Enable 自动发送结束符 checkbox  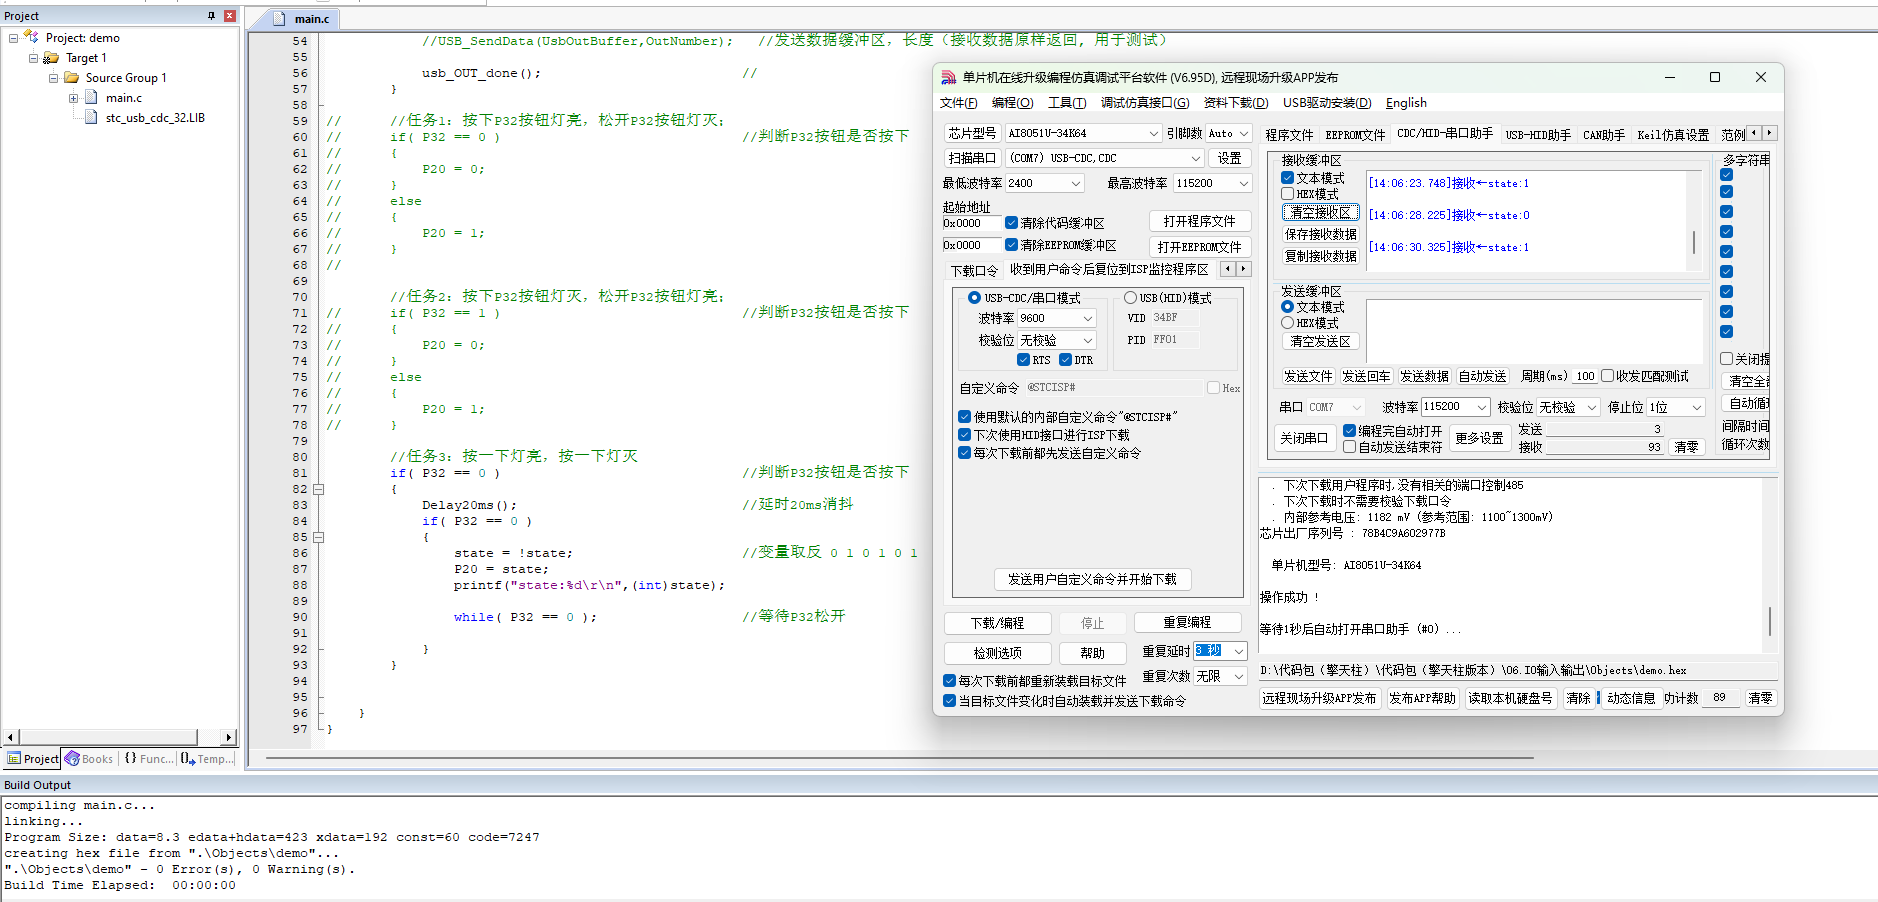pos(1349,447)
